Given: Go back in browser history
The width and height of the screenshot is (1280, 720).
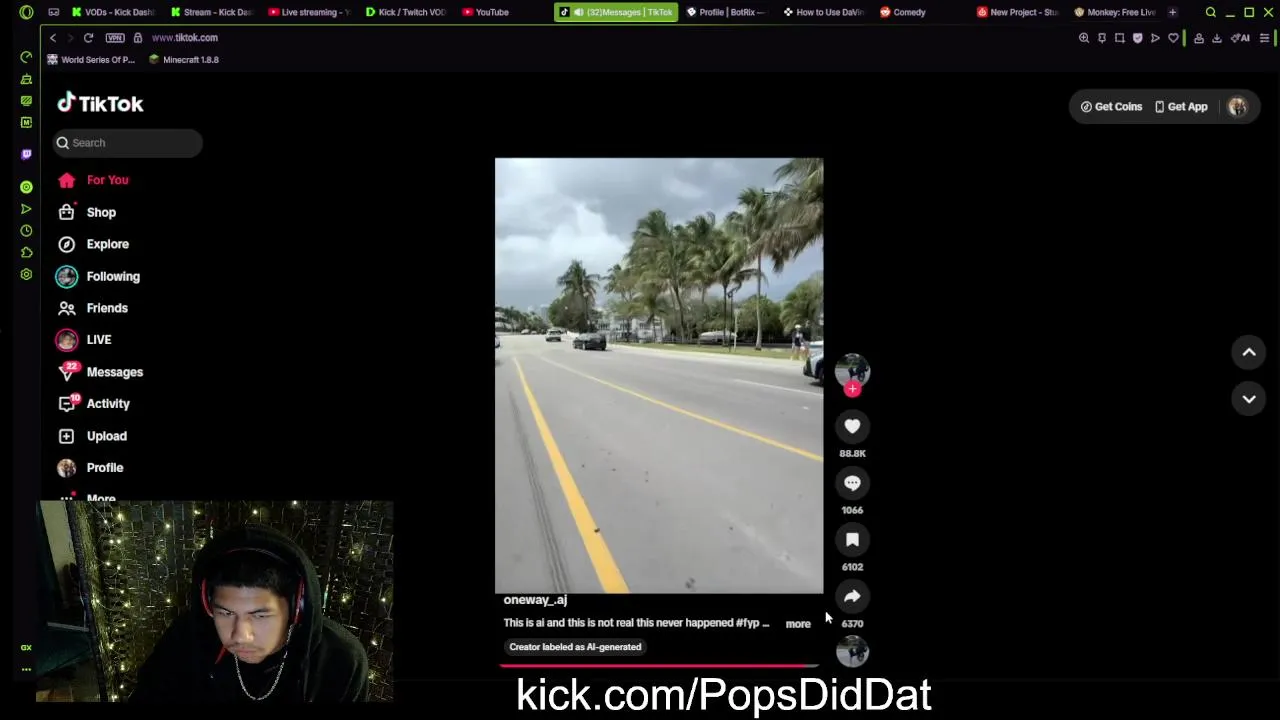Looking at the screenshot, I should click(x=53, y=38).
